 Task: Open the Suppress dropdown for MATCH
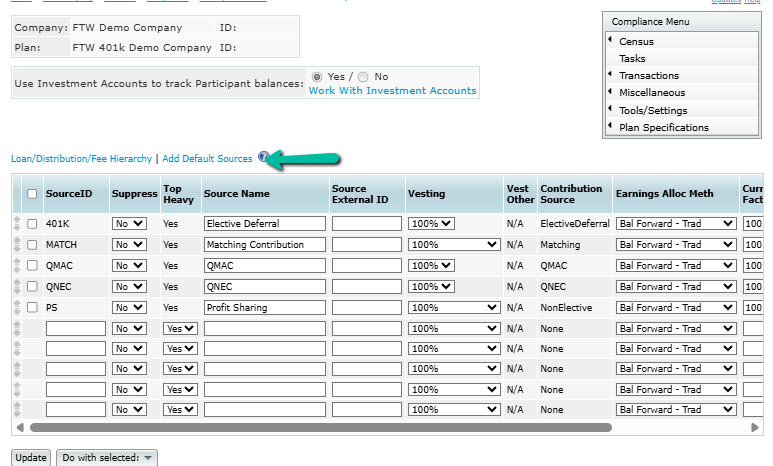point(129,245)
